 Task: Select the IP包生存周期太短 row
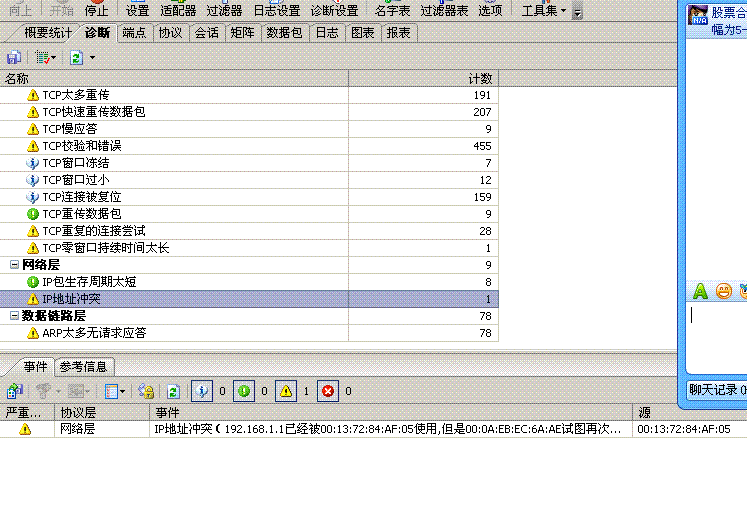[x=249, y=282]
